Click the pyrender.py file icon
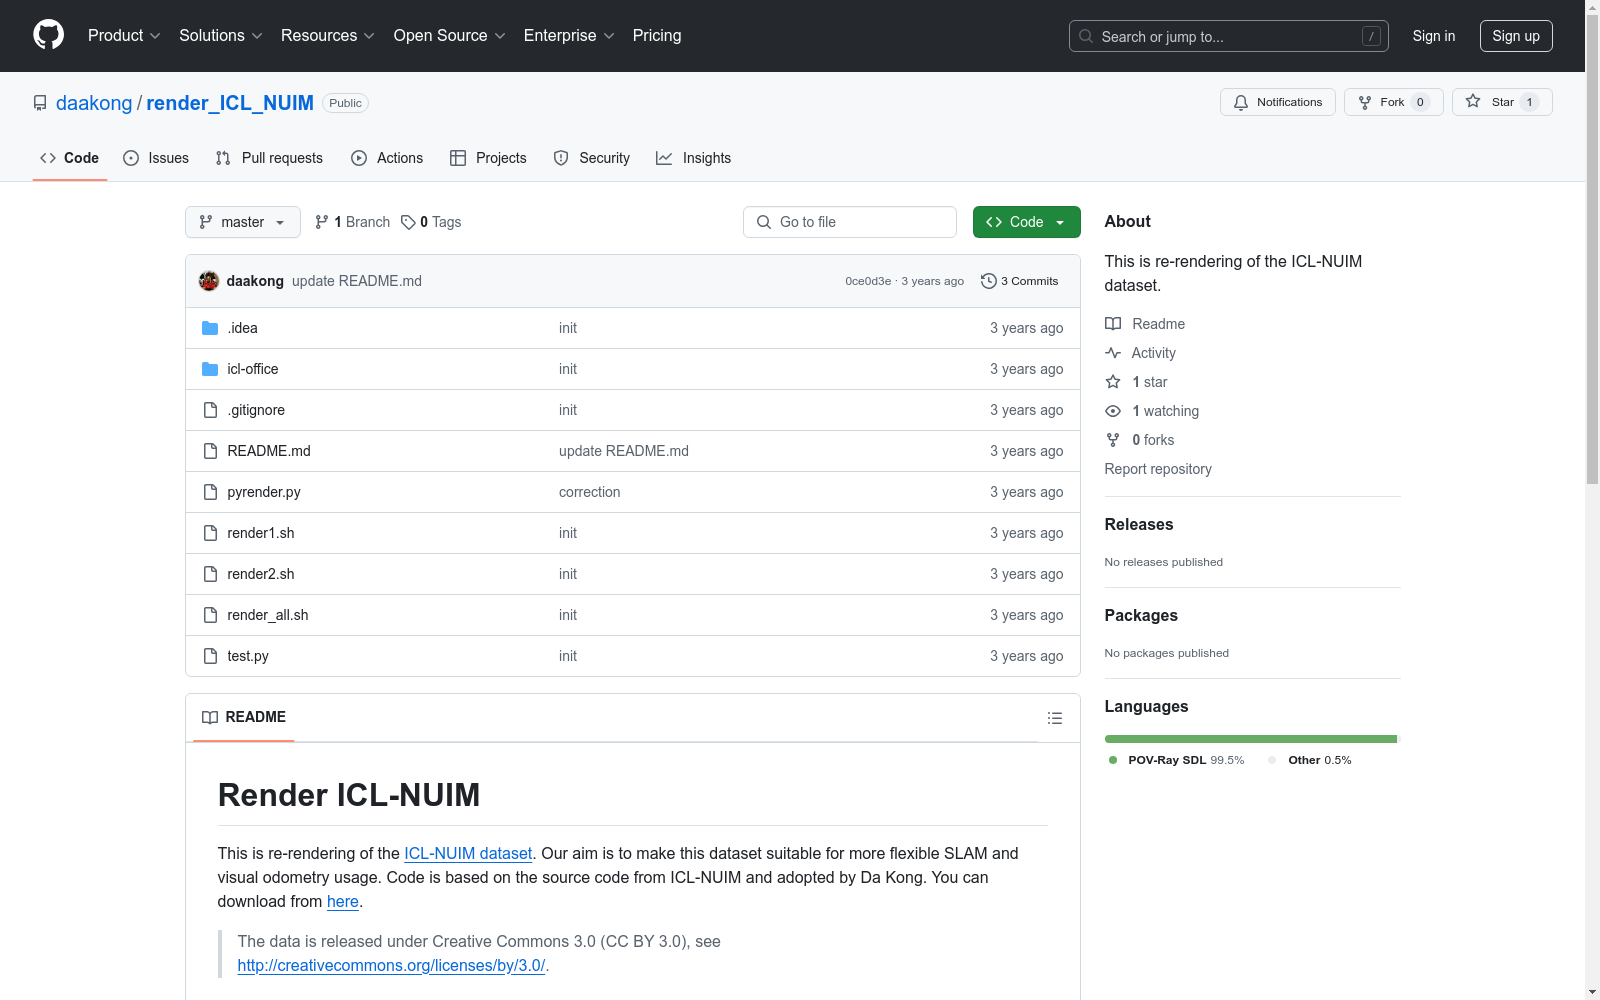Viewport: 1600px width, 1000px height. 210,492
